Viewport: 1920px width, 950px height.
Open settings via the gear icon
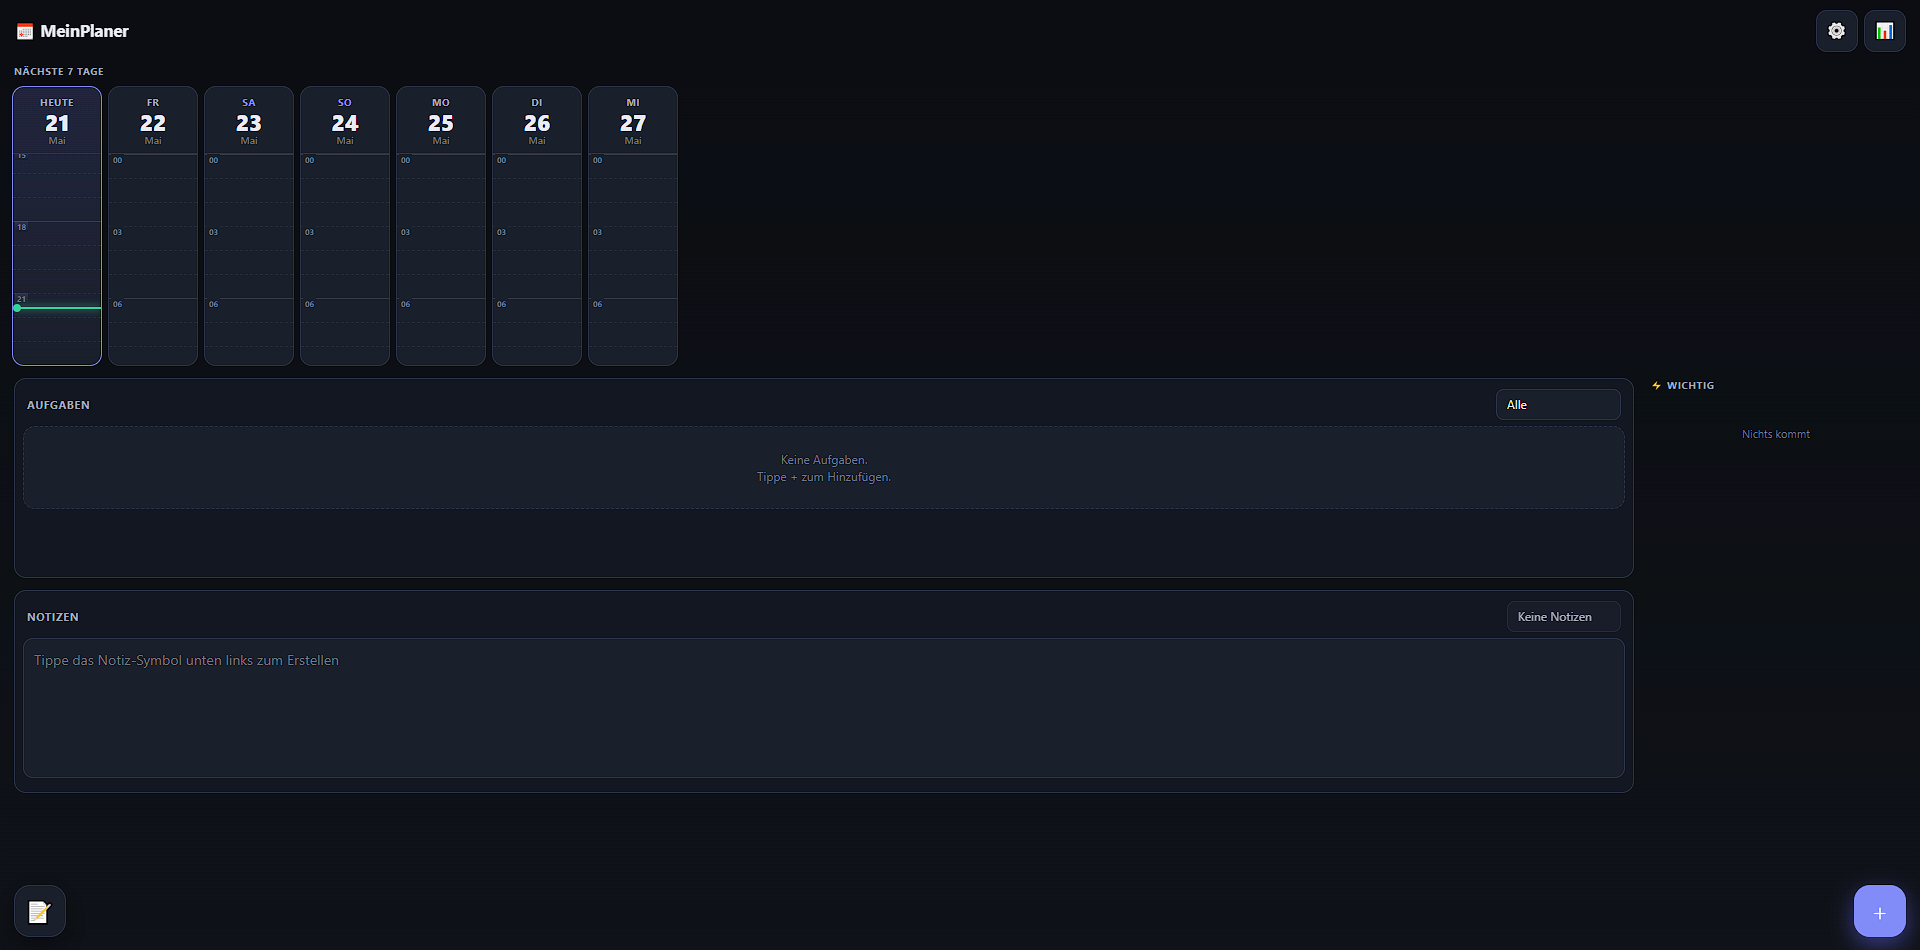(x=1836, y=31)
